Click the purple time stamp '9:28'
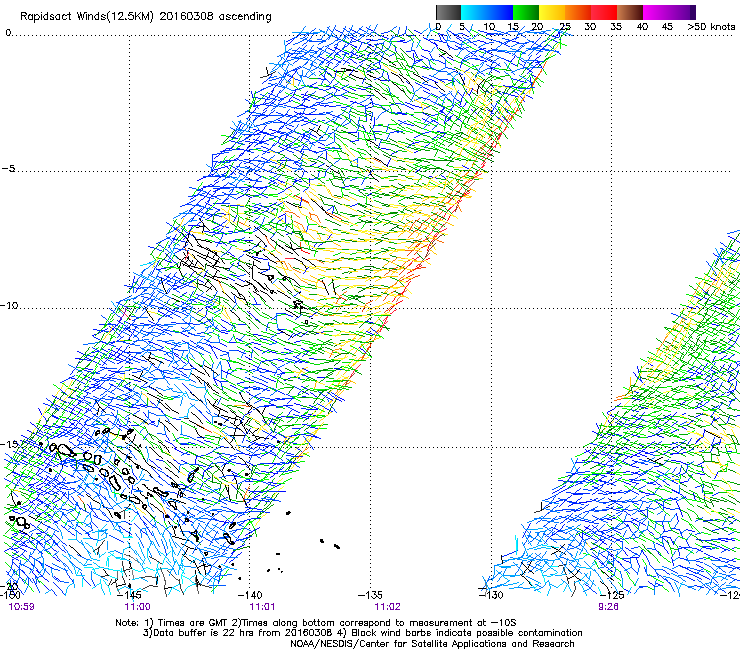740x650 pixels. 608,607
